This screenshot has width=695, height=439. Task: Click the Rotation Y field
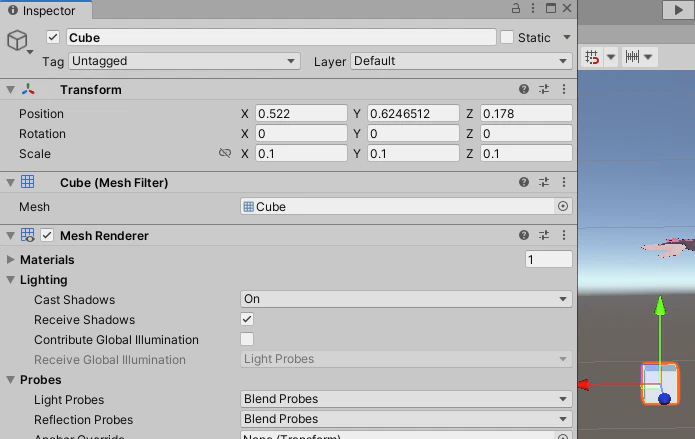point(413,133)
